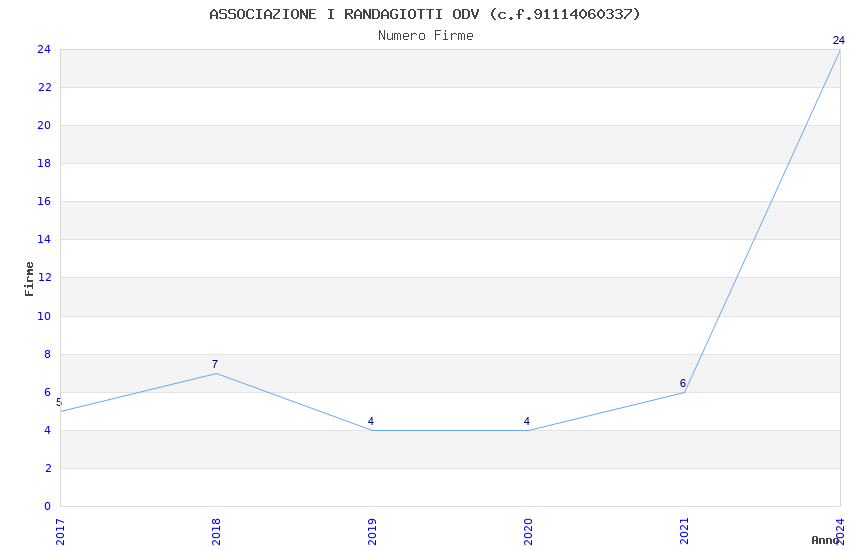Select the 2018 line vertex at value 7
The width and height of the screenshot is (850, 550).
(216, 373)
